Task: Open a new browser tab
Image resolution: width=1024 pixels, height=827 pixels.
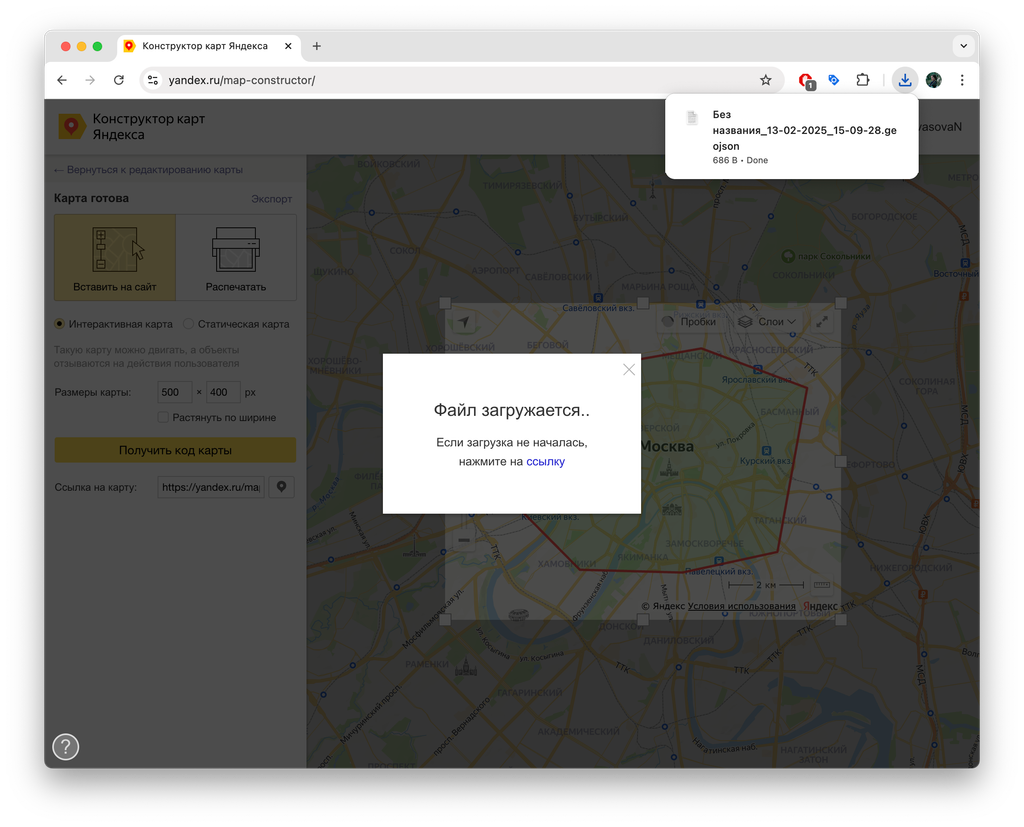Action: [317, 46]
